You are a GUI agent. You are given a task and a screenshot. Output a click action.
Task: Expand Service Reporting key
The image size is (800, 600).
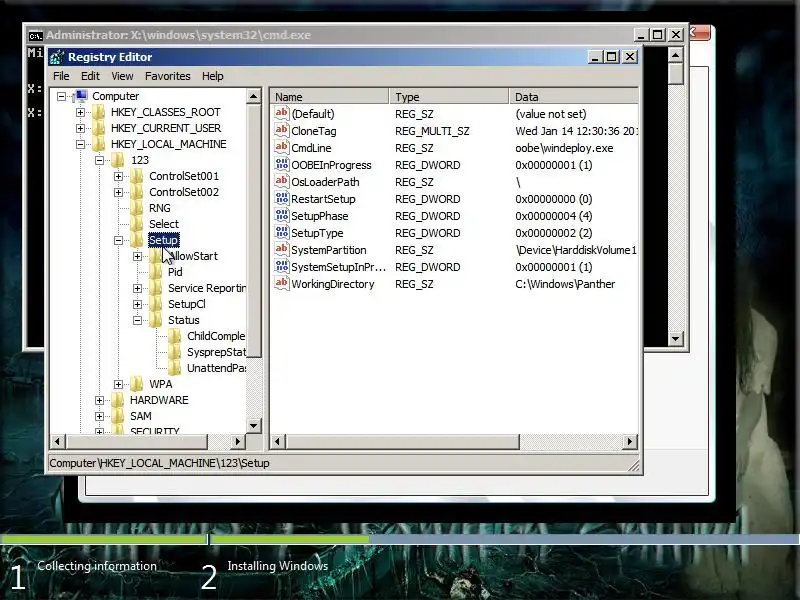[137, 288]
